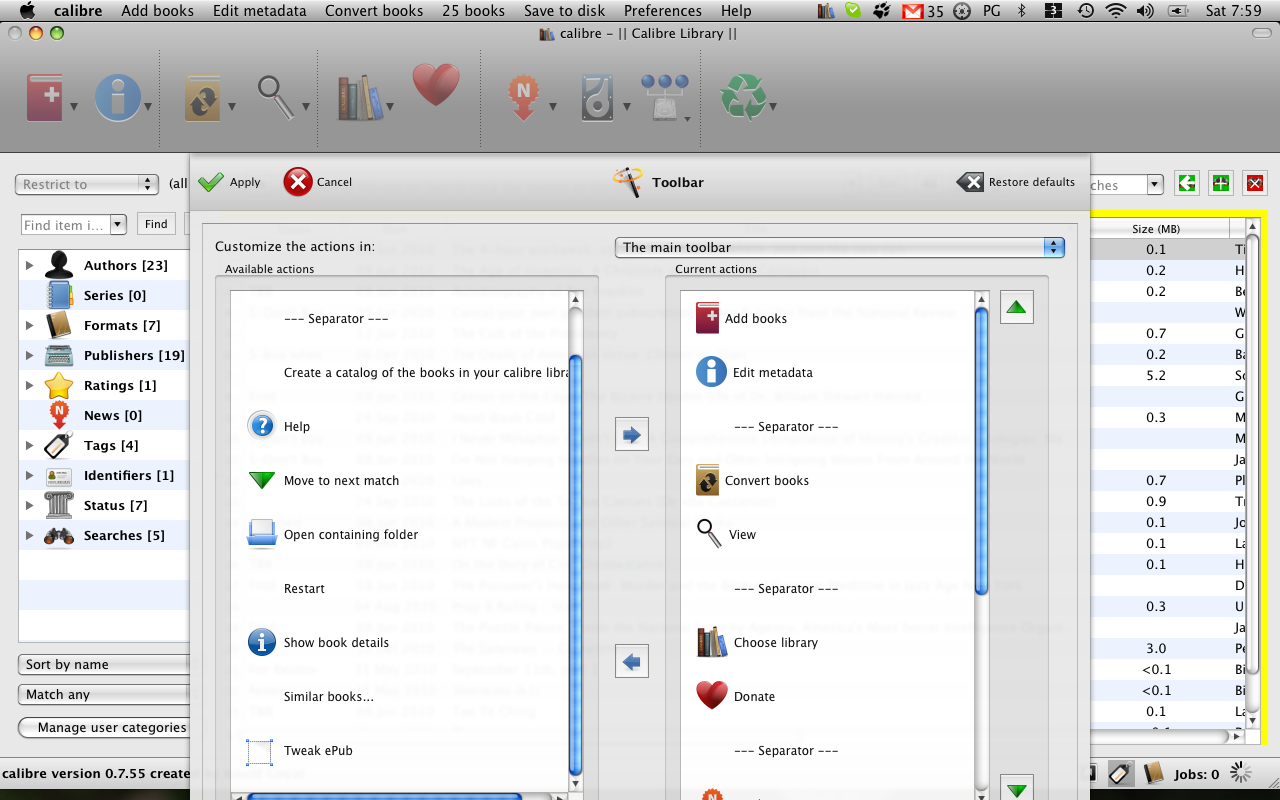Expand the Formats [7] tree node

pos(29,326)
